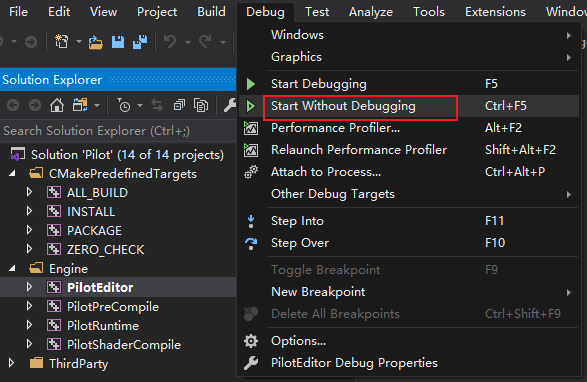Open debug Options gear entry
Viewport: 587px width, 382px height.
tap(408, 341)
